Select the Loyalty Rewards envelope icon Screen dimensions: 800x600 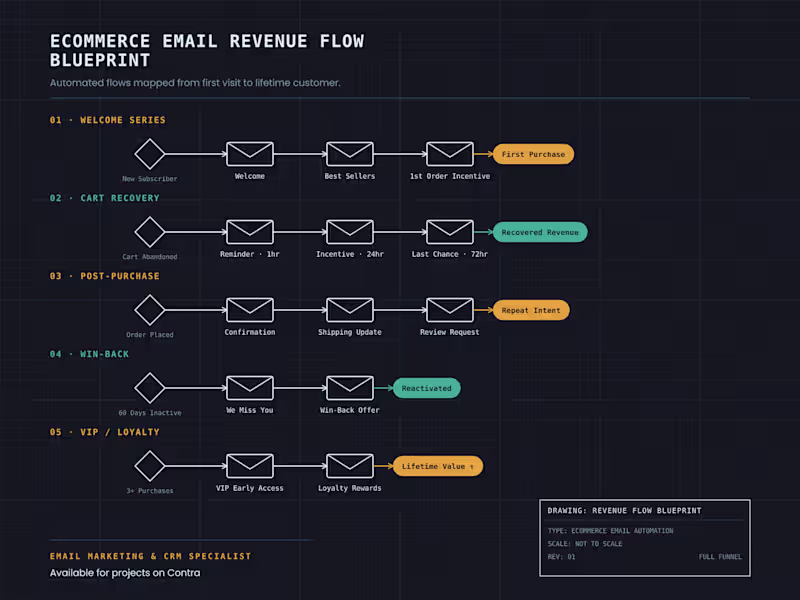(349, 466)
